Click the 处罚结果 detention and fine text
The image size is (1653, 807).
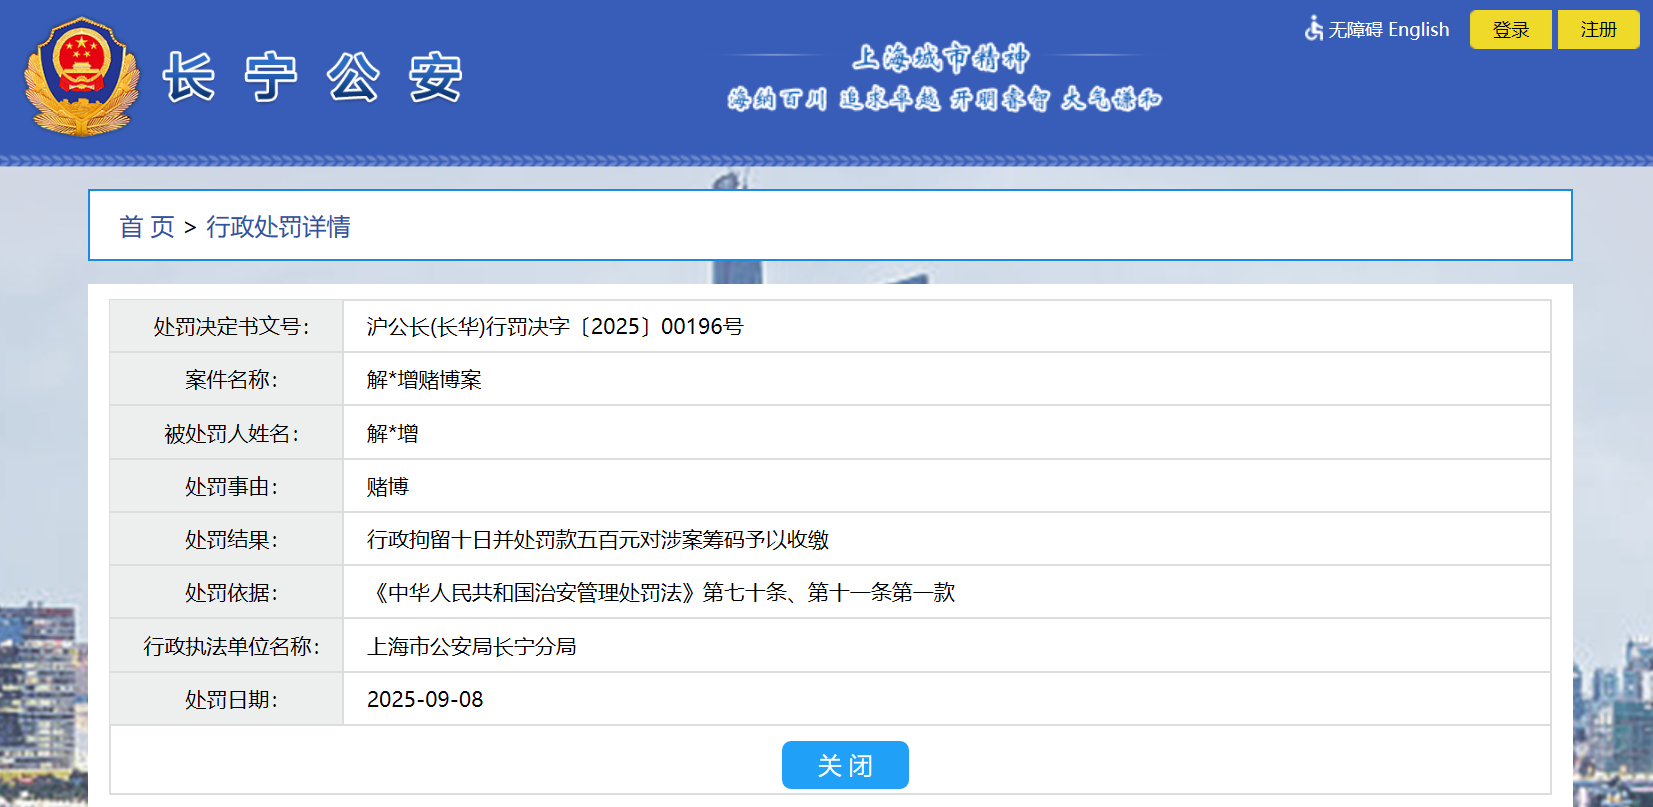(597, 540)
